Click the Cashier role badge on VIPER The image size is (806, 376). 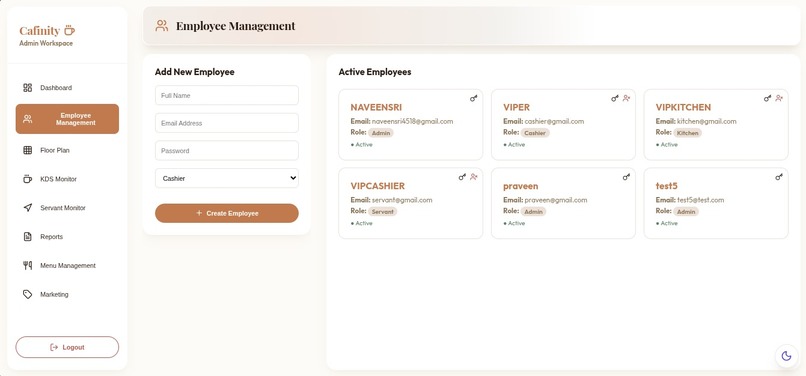point(535,133)
